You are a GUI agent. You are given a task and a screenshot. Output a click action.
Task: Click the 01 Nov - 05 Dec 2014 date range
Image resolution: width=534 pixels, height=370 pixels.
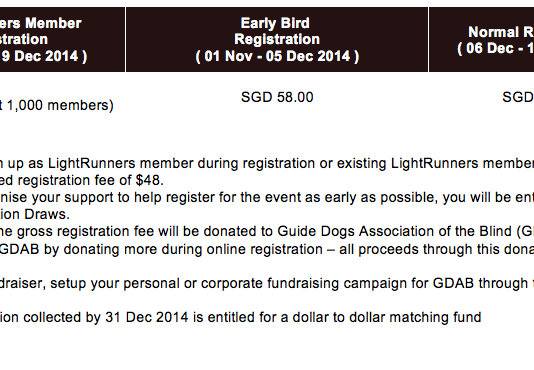point(277,56)
